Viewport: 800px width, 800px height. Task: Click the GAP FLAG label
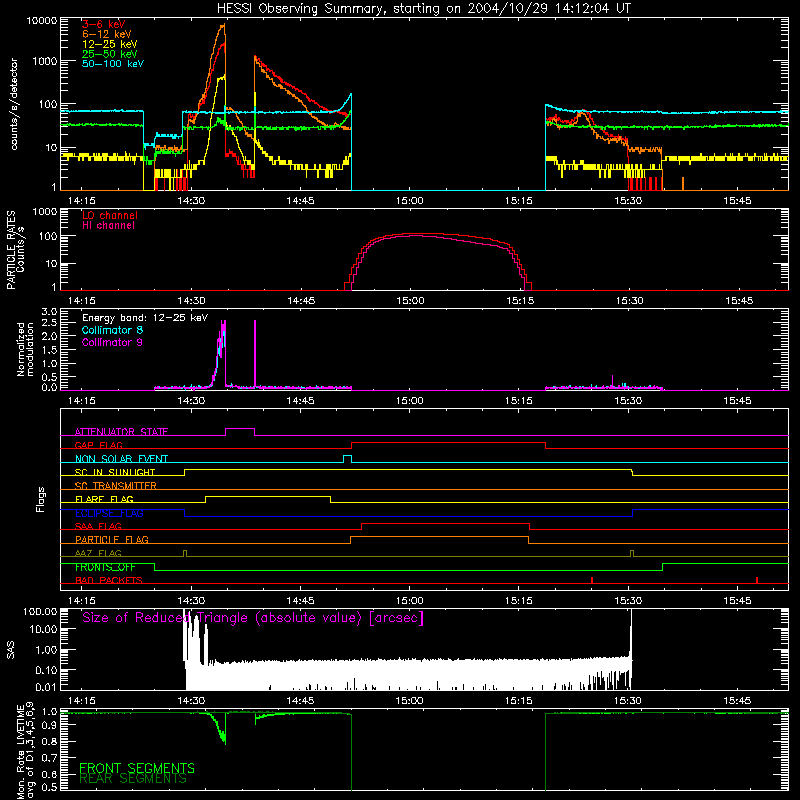point(98,445)
